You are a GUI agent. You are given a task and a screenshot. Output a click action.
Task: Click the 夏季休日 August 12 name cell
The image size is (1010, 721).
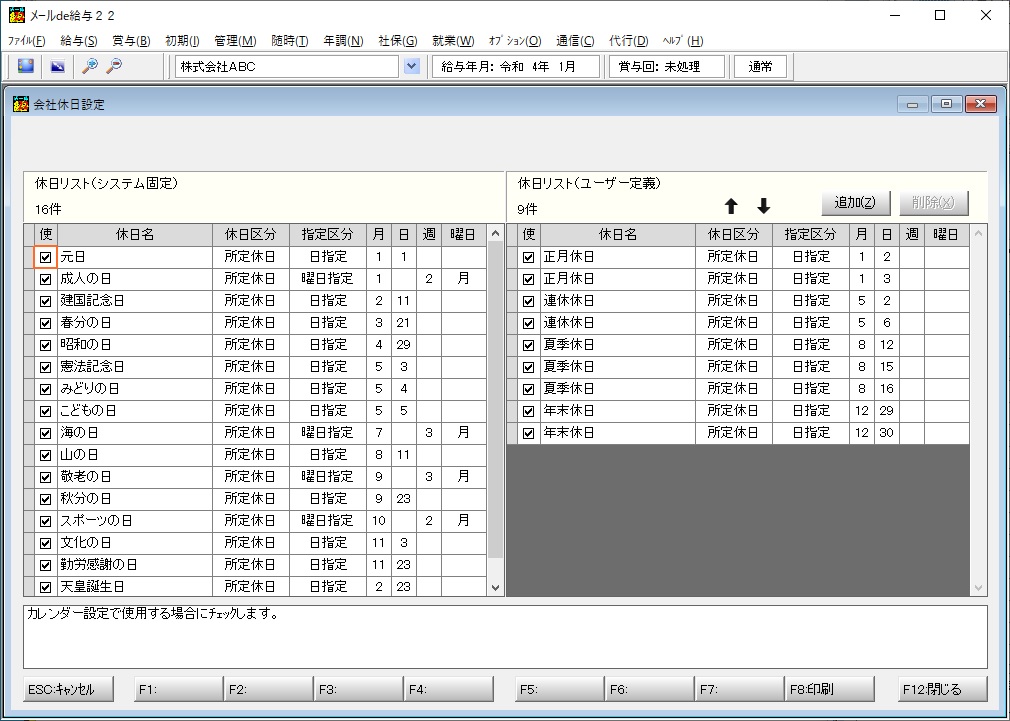point(617,345)
